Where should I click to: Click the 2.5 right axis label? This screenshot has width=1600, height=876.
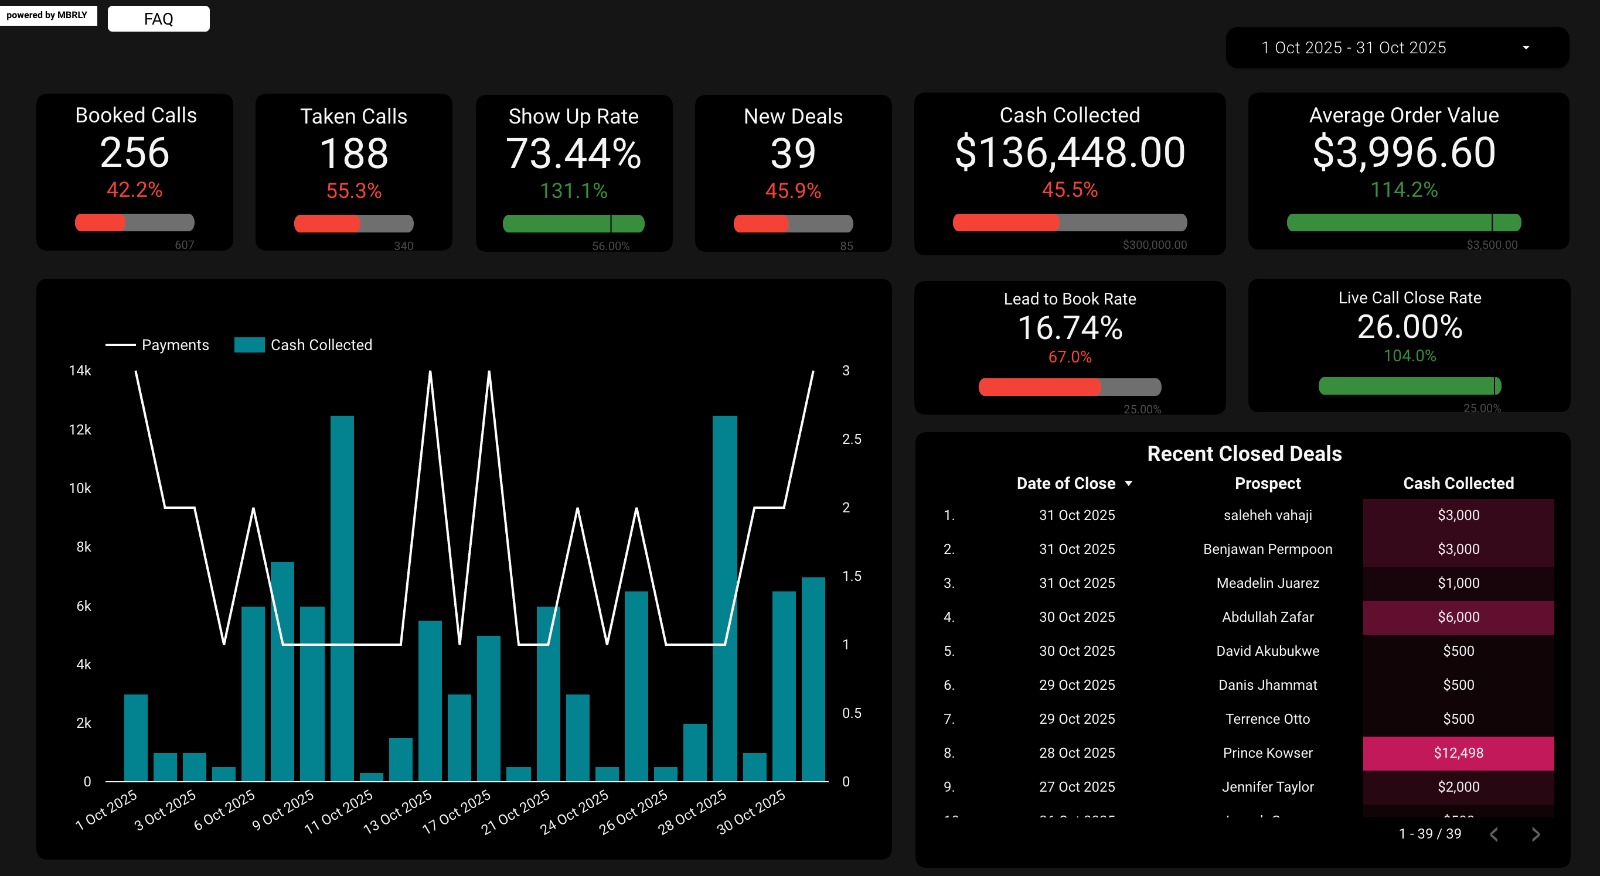852,439
